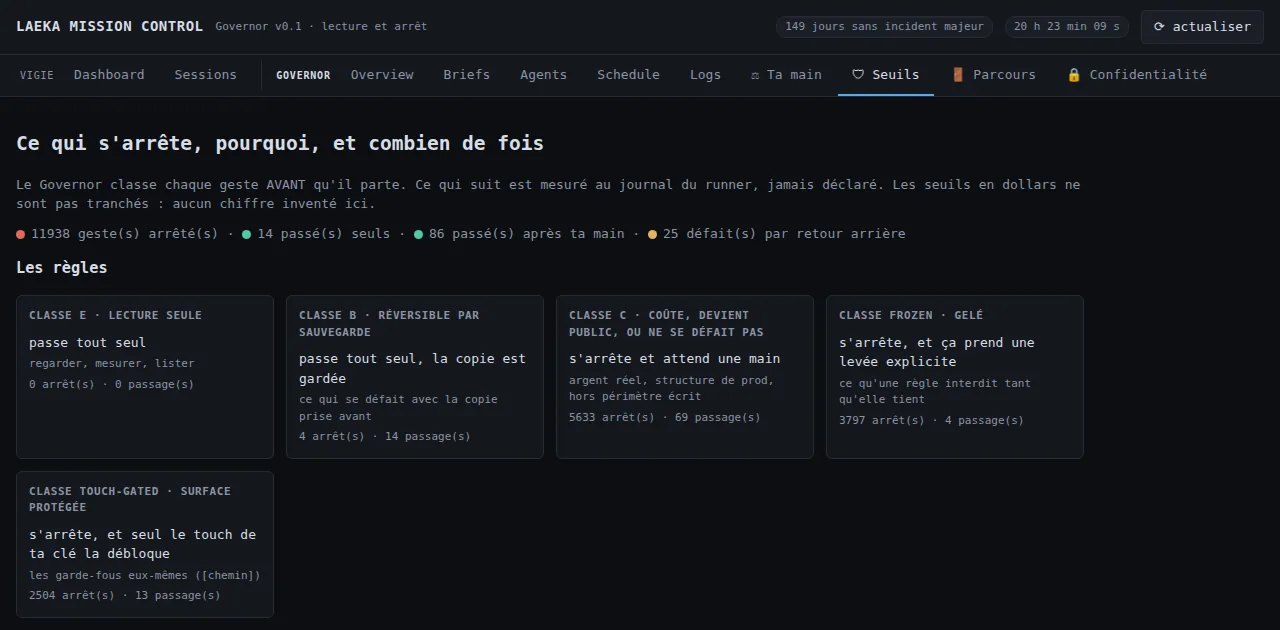Click the text '0 arrêt(s) · 0 passage(s)'

pos(112,385)
